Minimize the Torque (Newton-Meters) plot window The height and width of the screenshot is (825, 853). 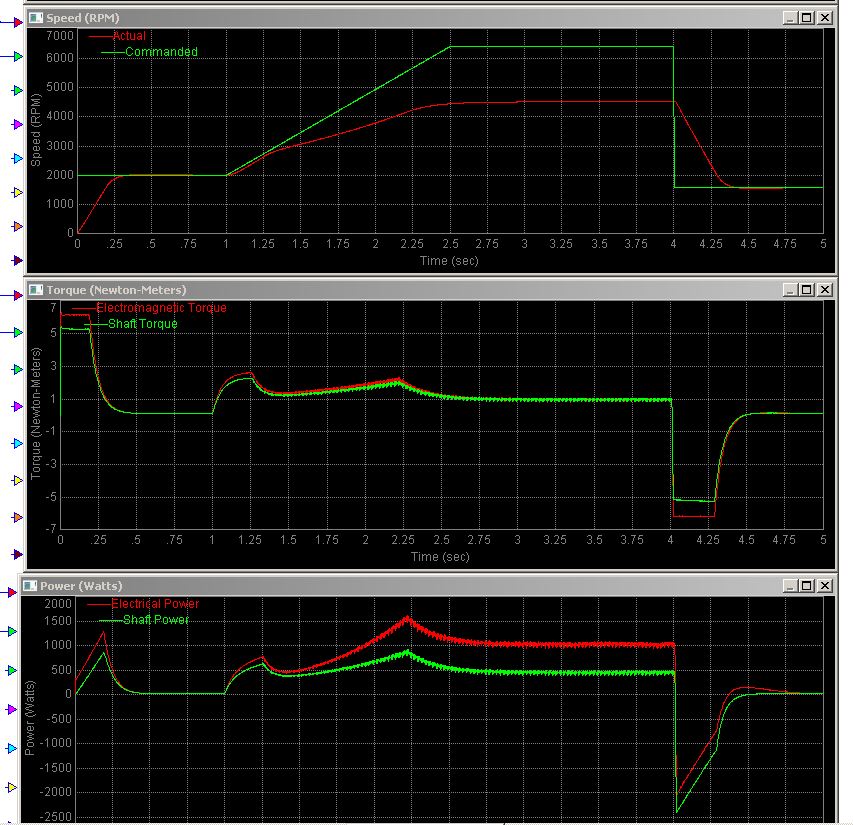pyautogui.click(x=790, y=290)
